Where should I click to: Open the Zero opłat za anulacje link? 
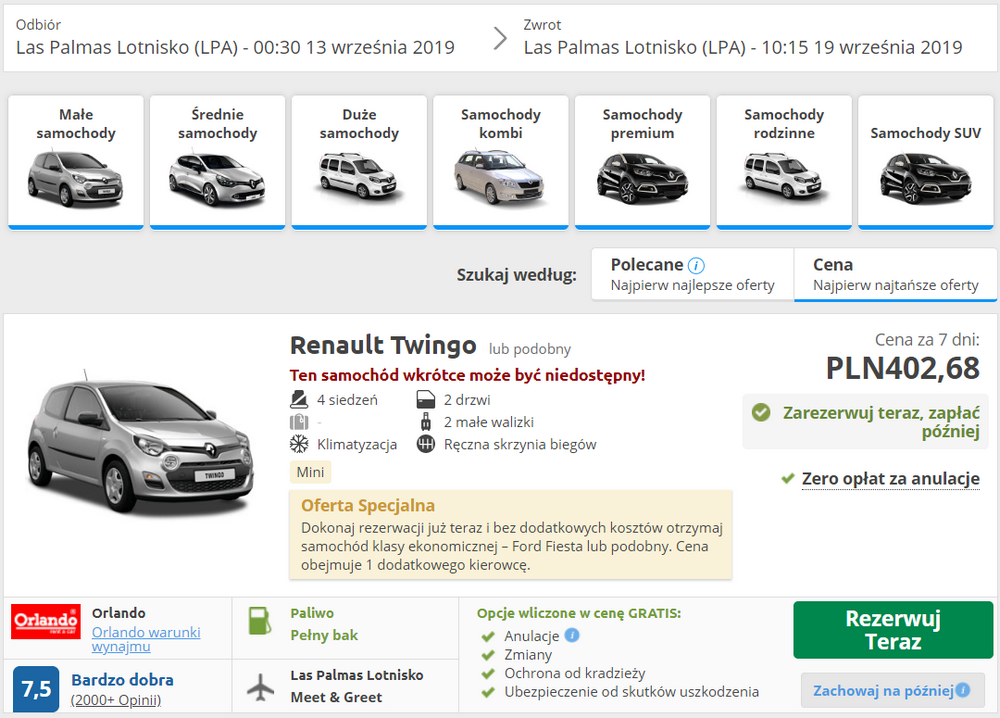[x=890, y=479]
